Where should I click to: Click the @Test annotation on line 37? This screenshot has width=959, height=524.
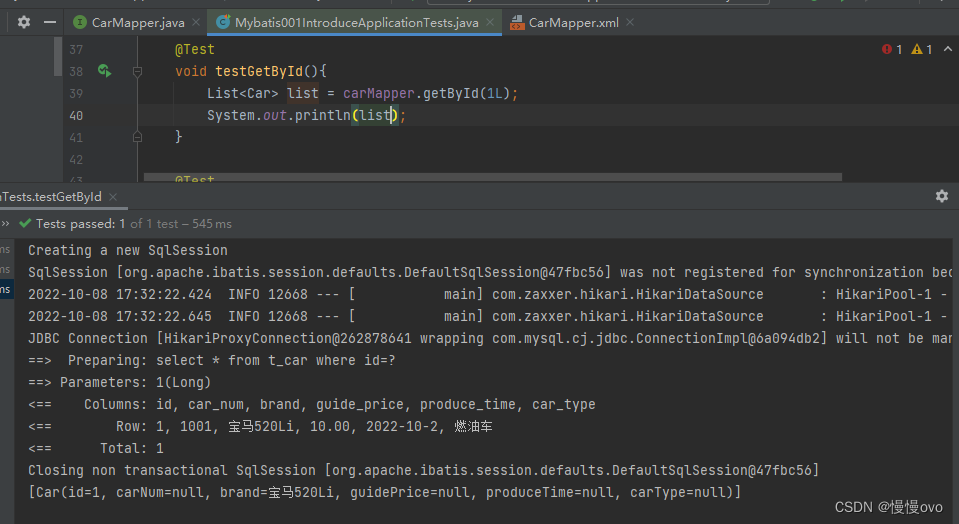pos(194,50)
